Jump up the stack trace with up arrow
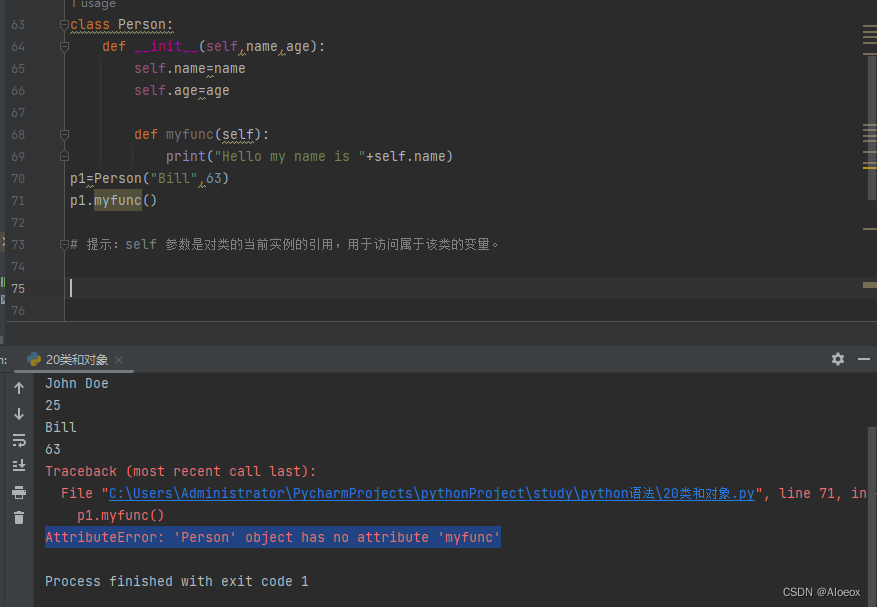This screenshot has height=607, width=877. [18, 388]
